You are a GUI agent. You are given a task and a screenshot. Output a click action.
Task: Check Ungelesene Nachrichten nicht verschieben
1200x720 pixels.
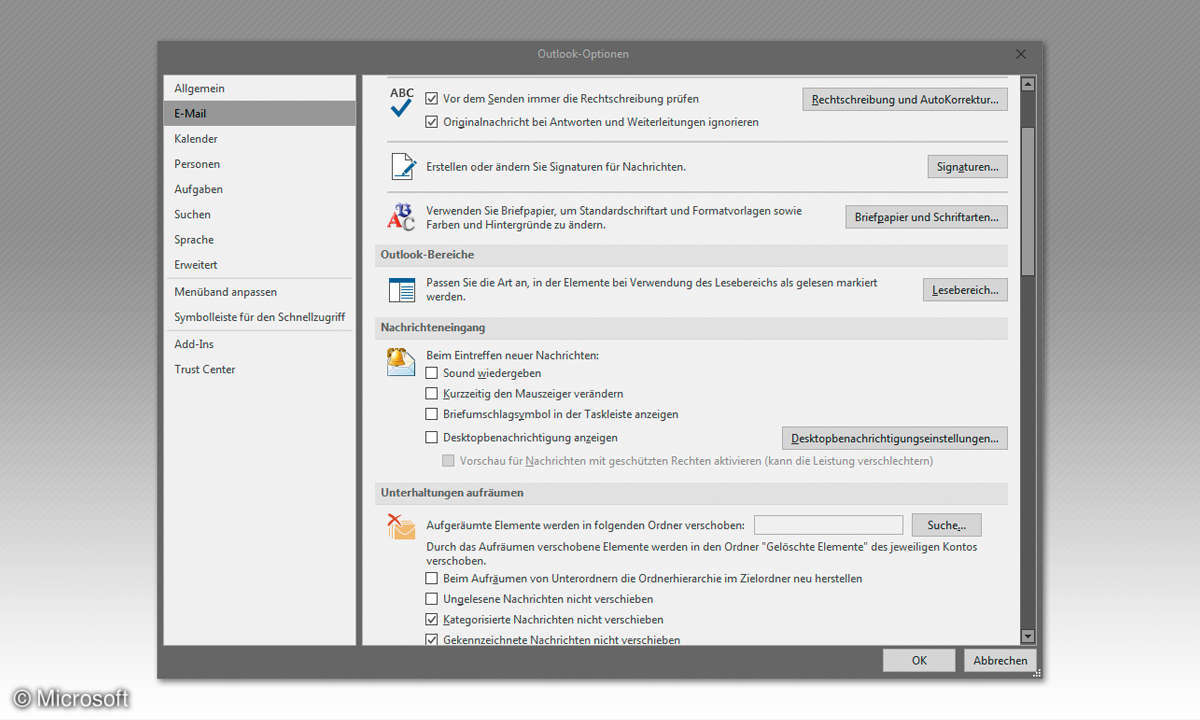(x=432, y=599)
